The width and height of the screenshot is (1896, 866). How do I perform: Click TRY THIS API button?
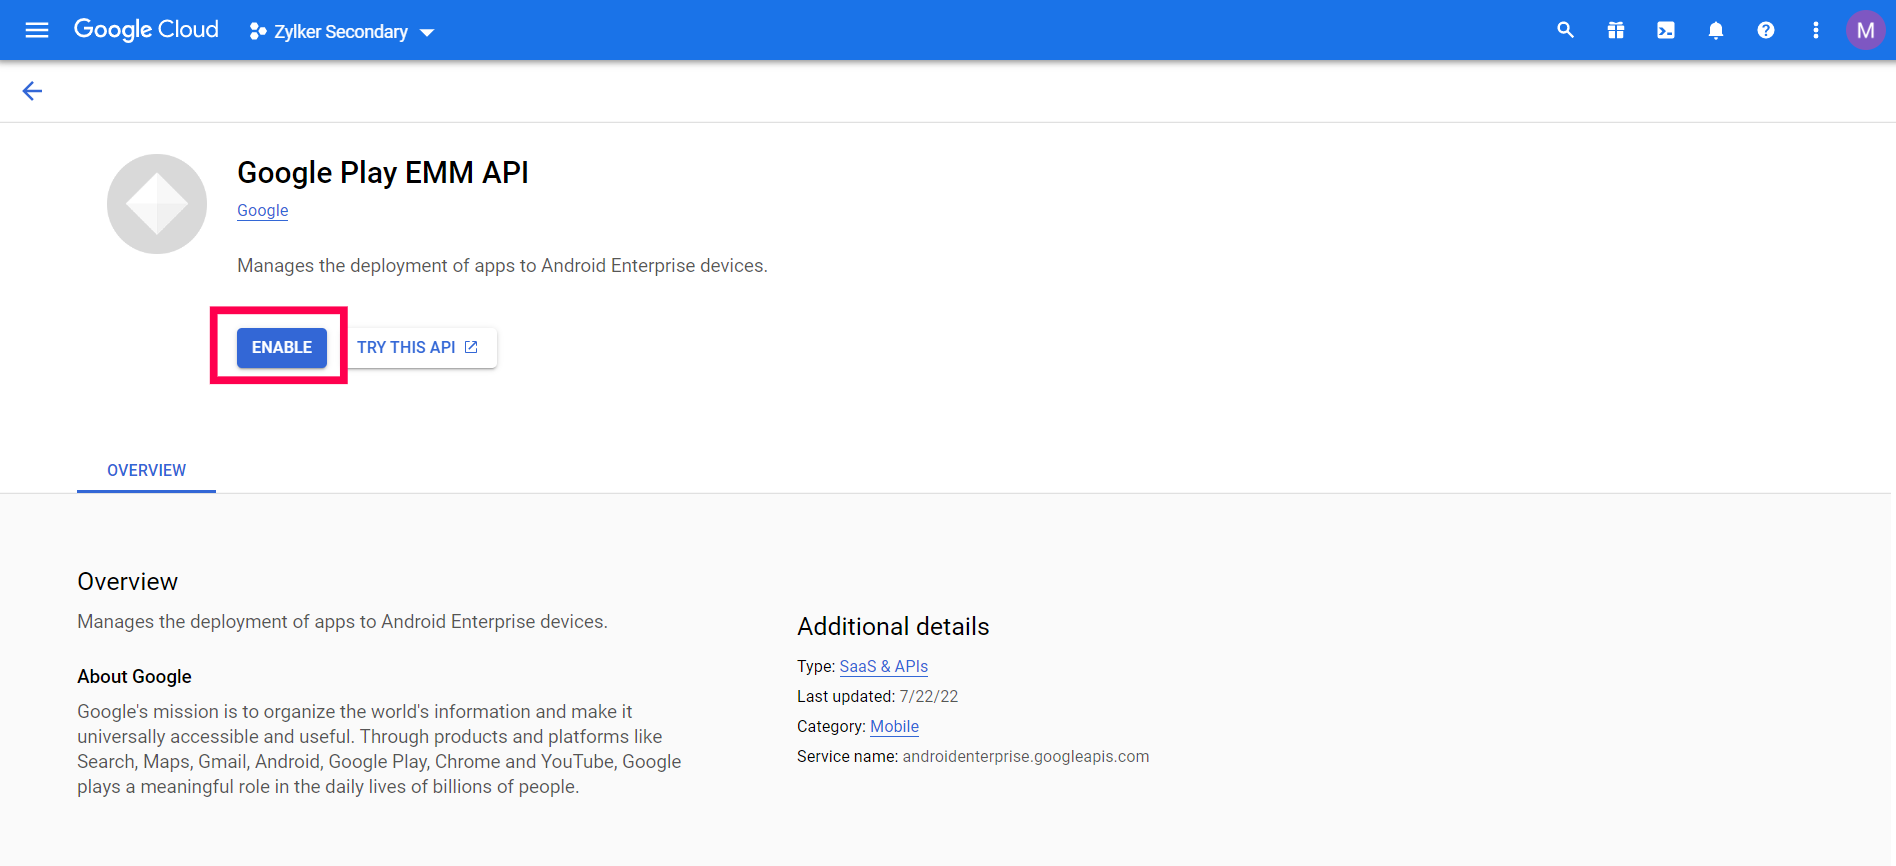click(x=418, y=347)
